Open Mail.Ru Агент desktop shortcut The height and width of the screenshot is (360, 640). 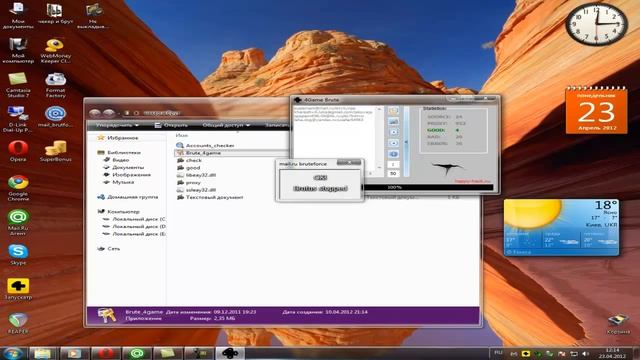coord(18,222)
